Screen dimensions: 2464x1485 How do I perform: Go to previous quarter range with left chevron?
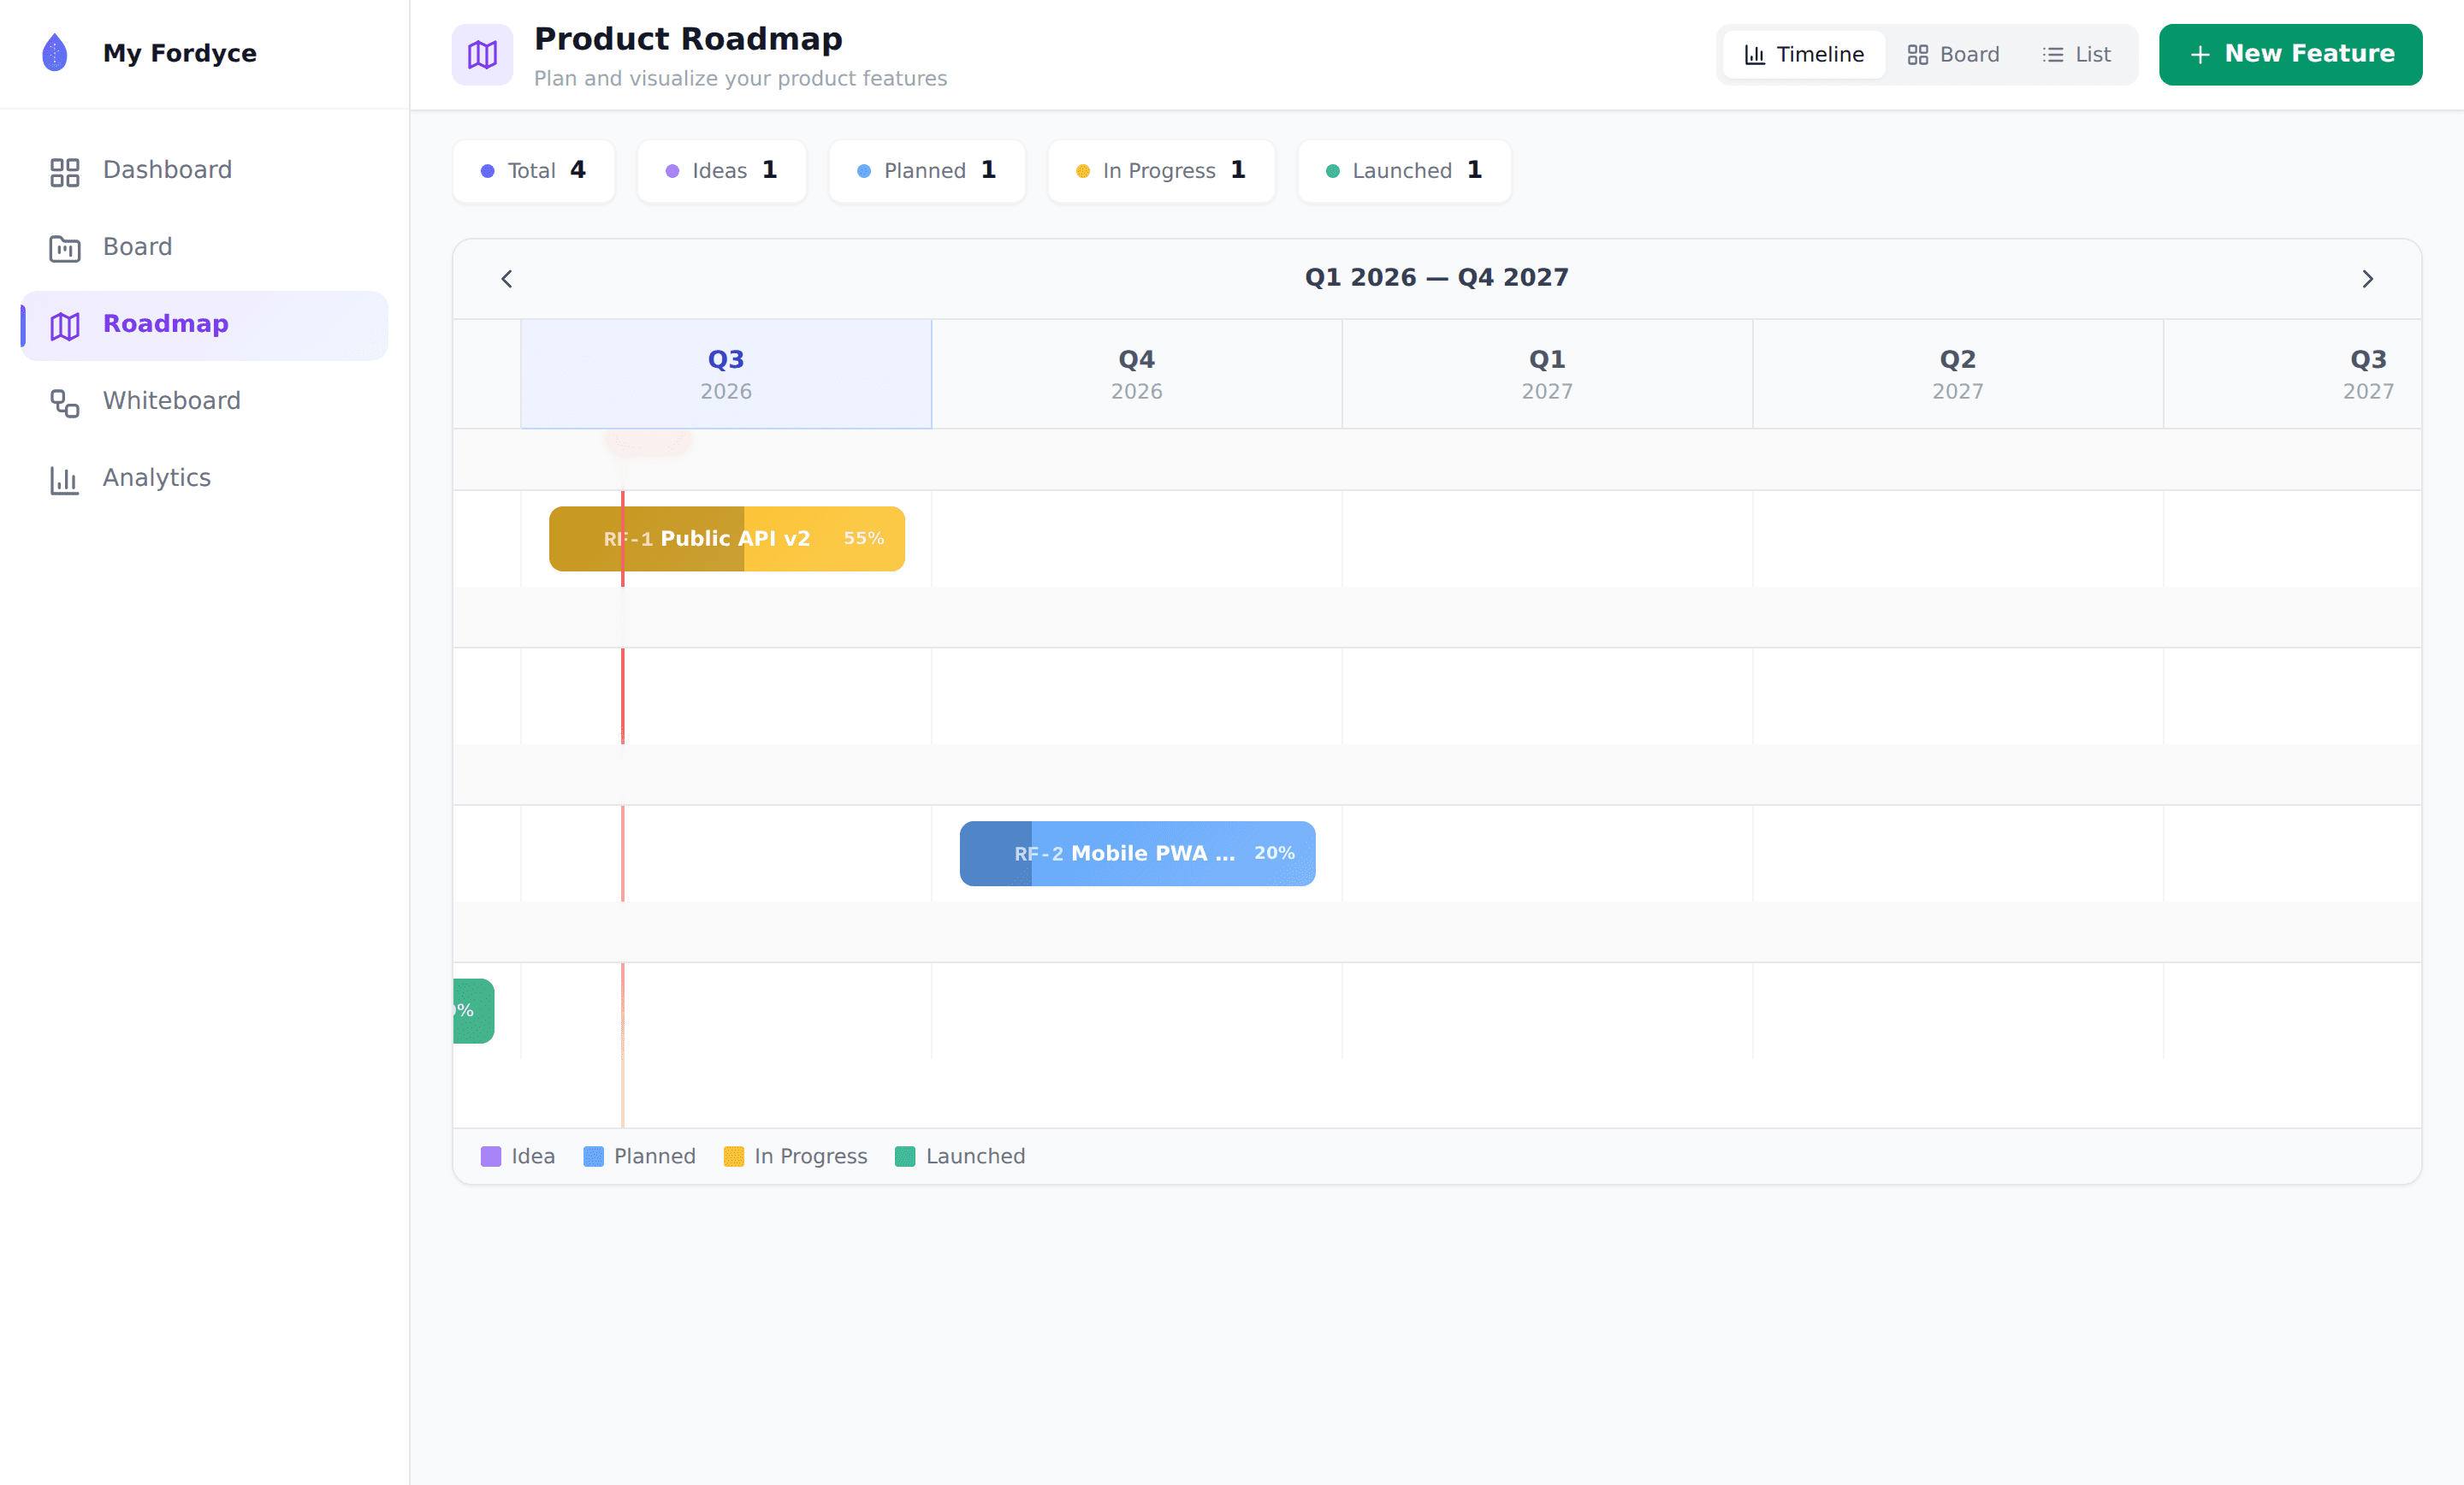click(507, 279)
